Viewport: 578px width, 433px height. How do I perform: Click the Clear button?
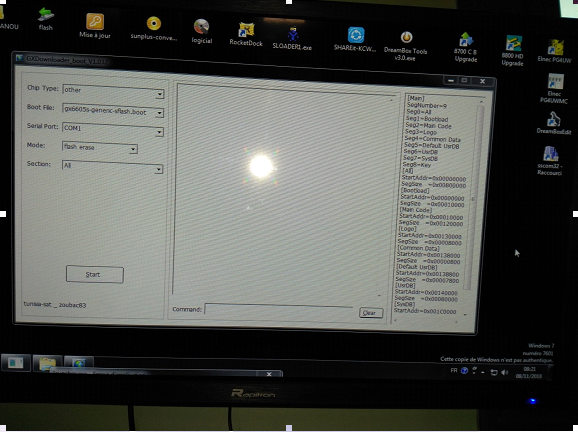point(371,313)
